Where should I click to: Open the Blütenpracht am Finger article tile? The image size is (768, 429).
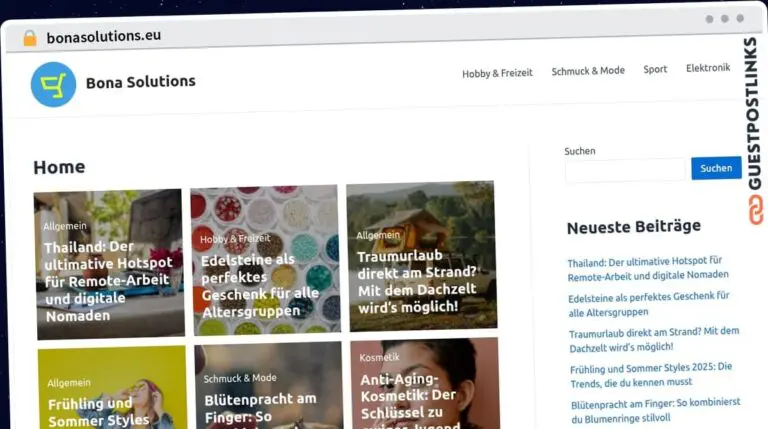point(268,386)
